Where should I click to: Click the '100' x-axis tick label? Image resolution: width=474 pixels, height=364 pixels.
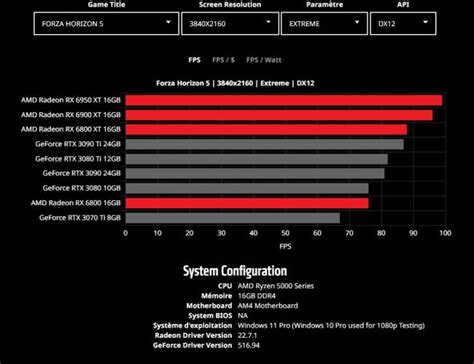click(445, 233)
